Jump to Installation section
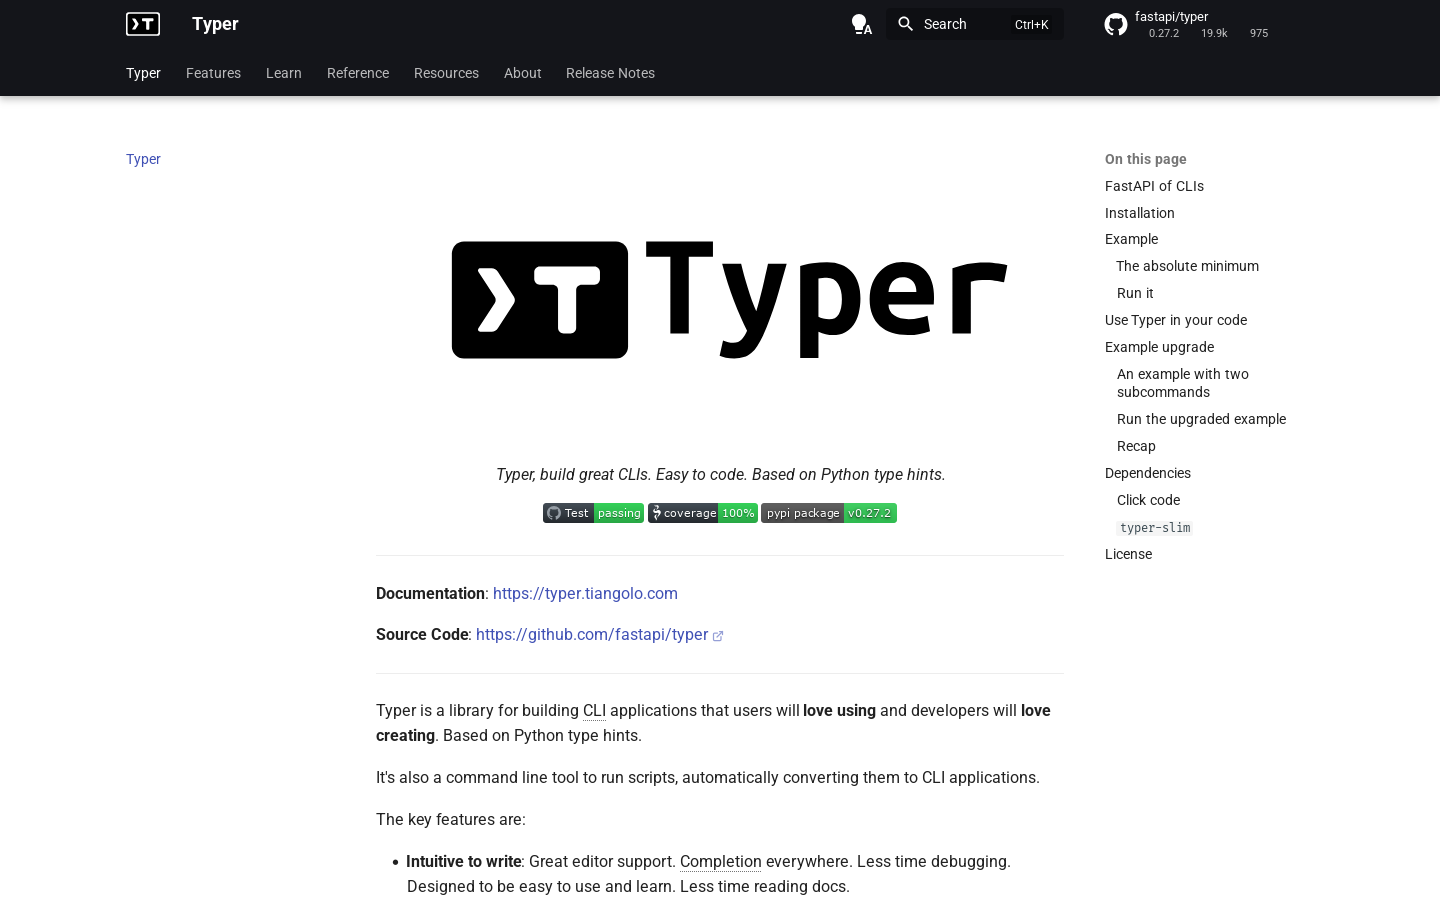This screenshot has width=1440, height=900. (x=1140, y=213)
